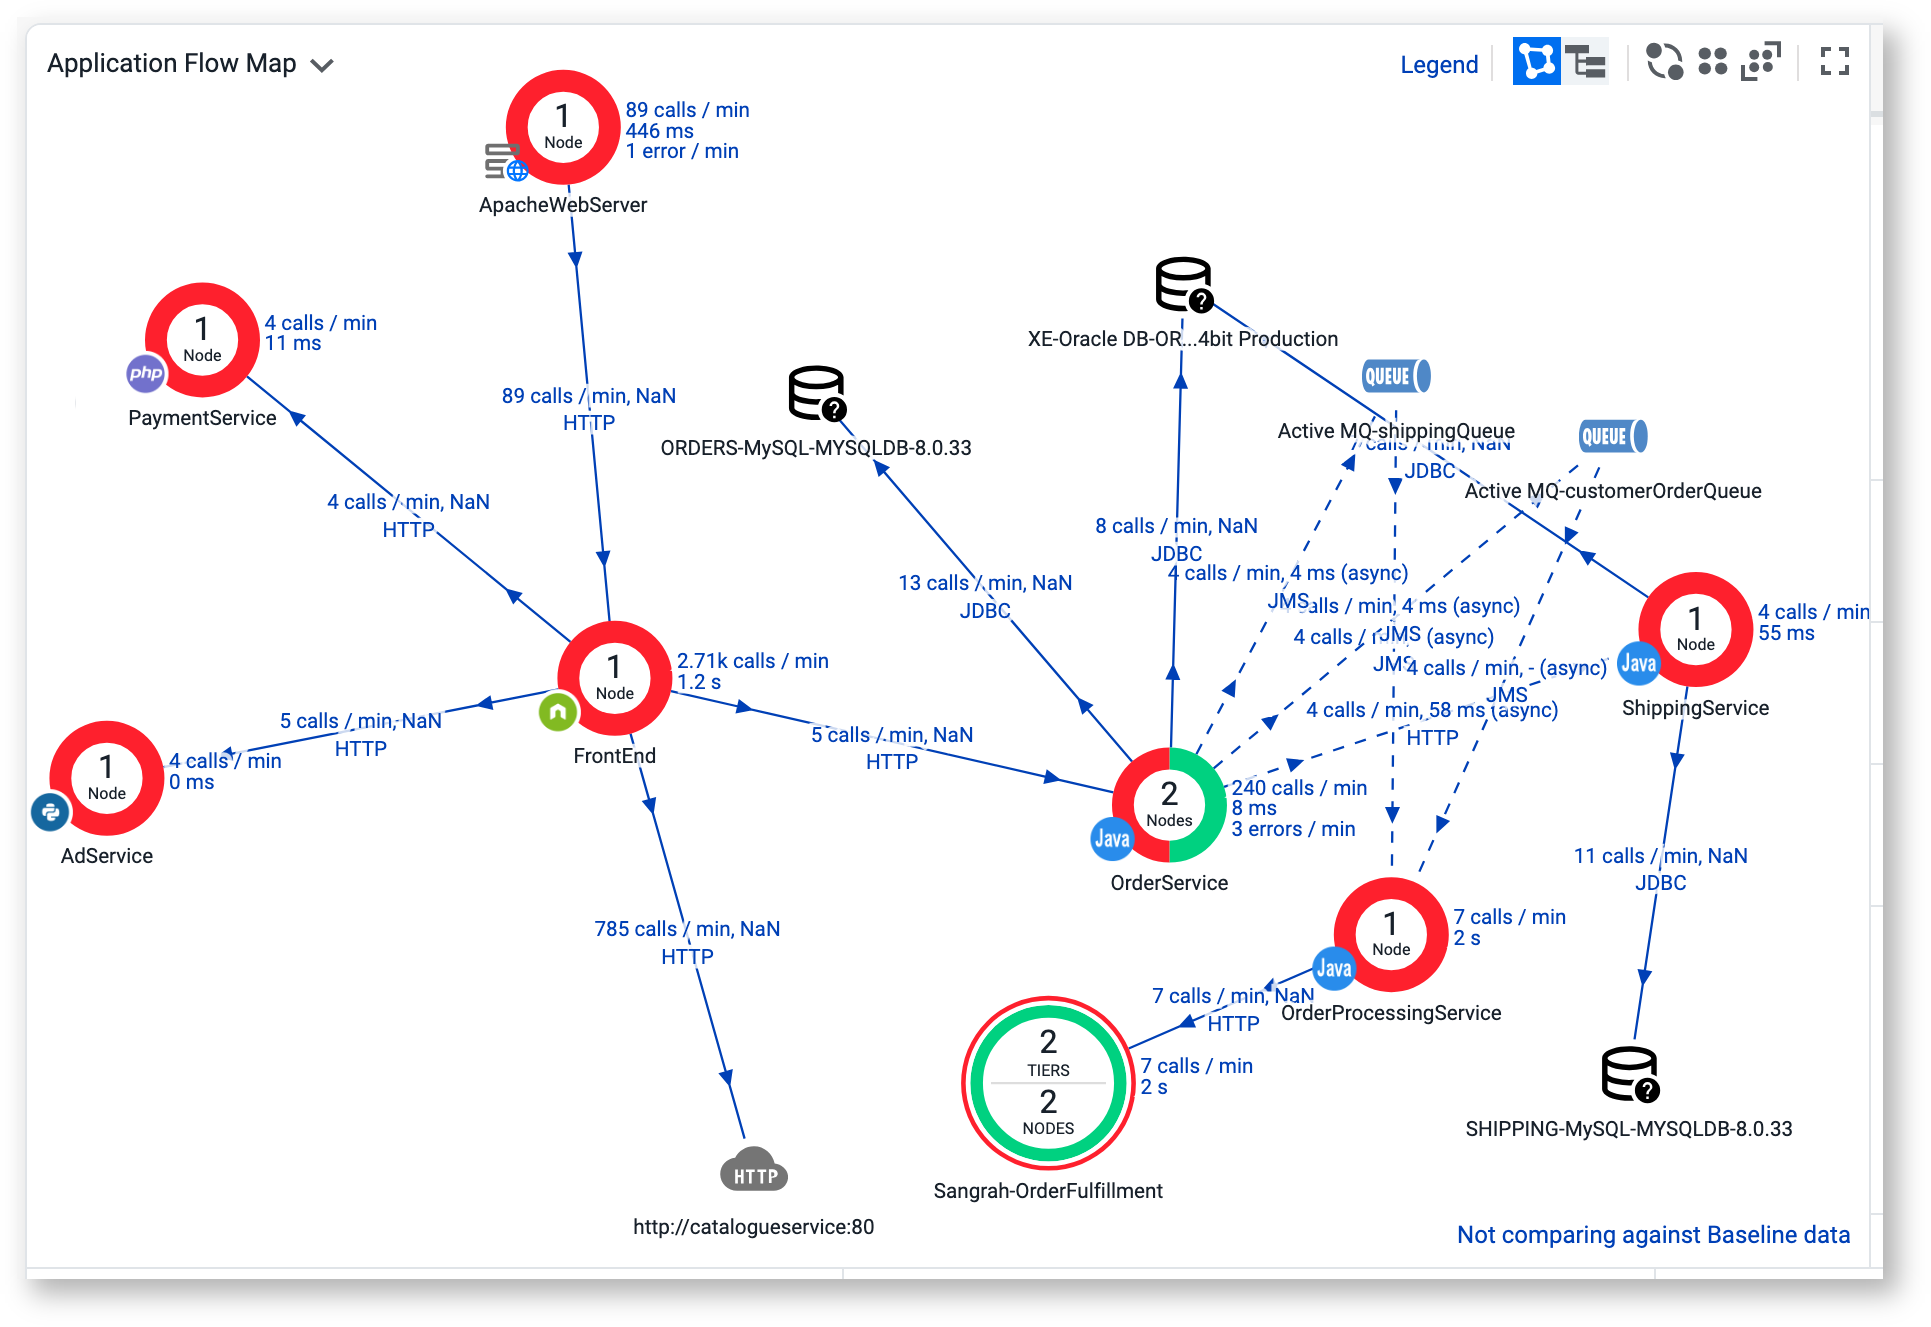Open the Application Flow Map dropdown
This screenshot has width=1931, height=1327.
[x=190, y=64]
